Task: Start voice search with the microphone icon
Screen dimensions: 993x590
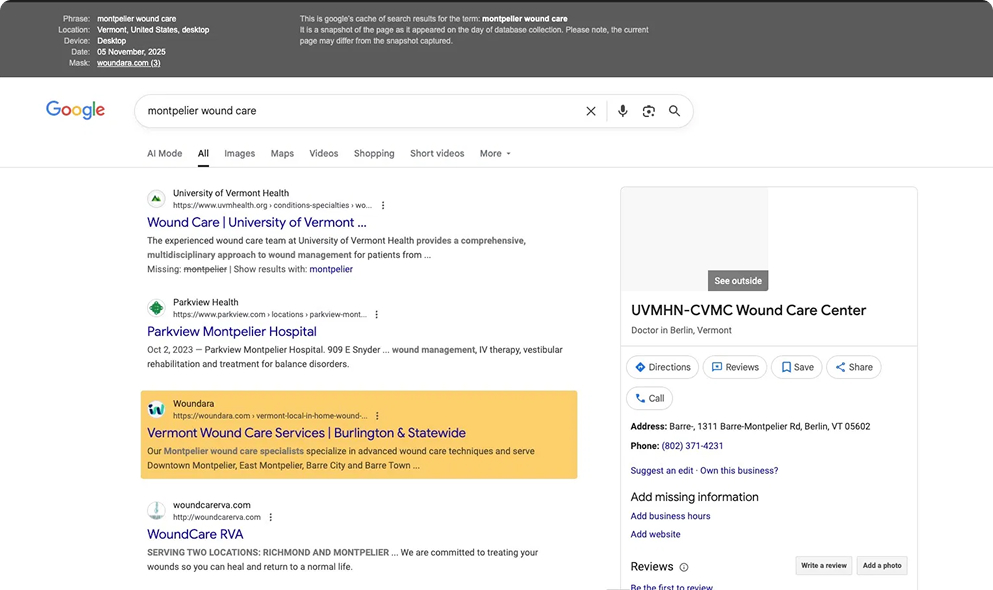Action: pos(623,111)
